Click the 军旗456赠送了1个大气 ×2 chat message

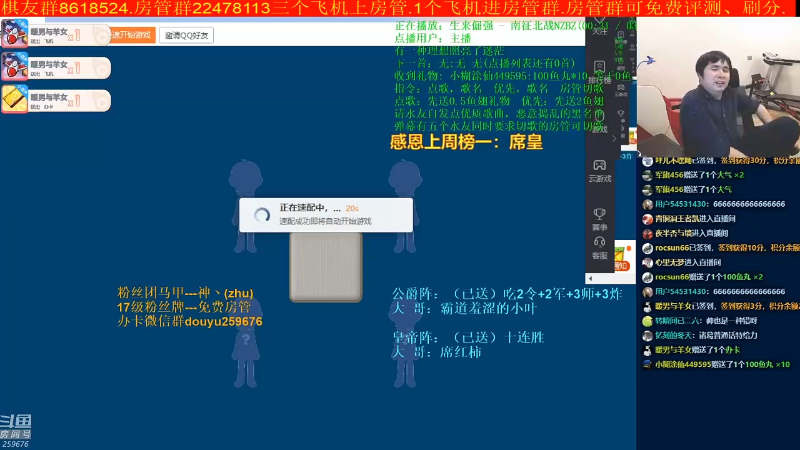point(699,175)
